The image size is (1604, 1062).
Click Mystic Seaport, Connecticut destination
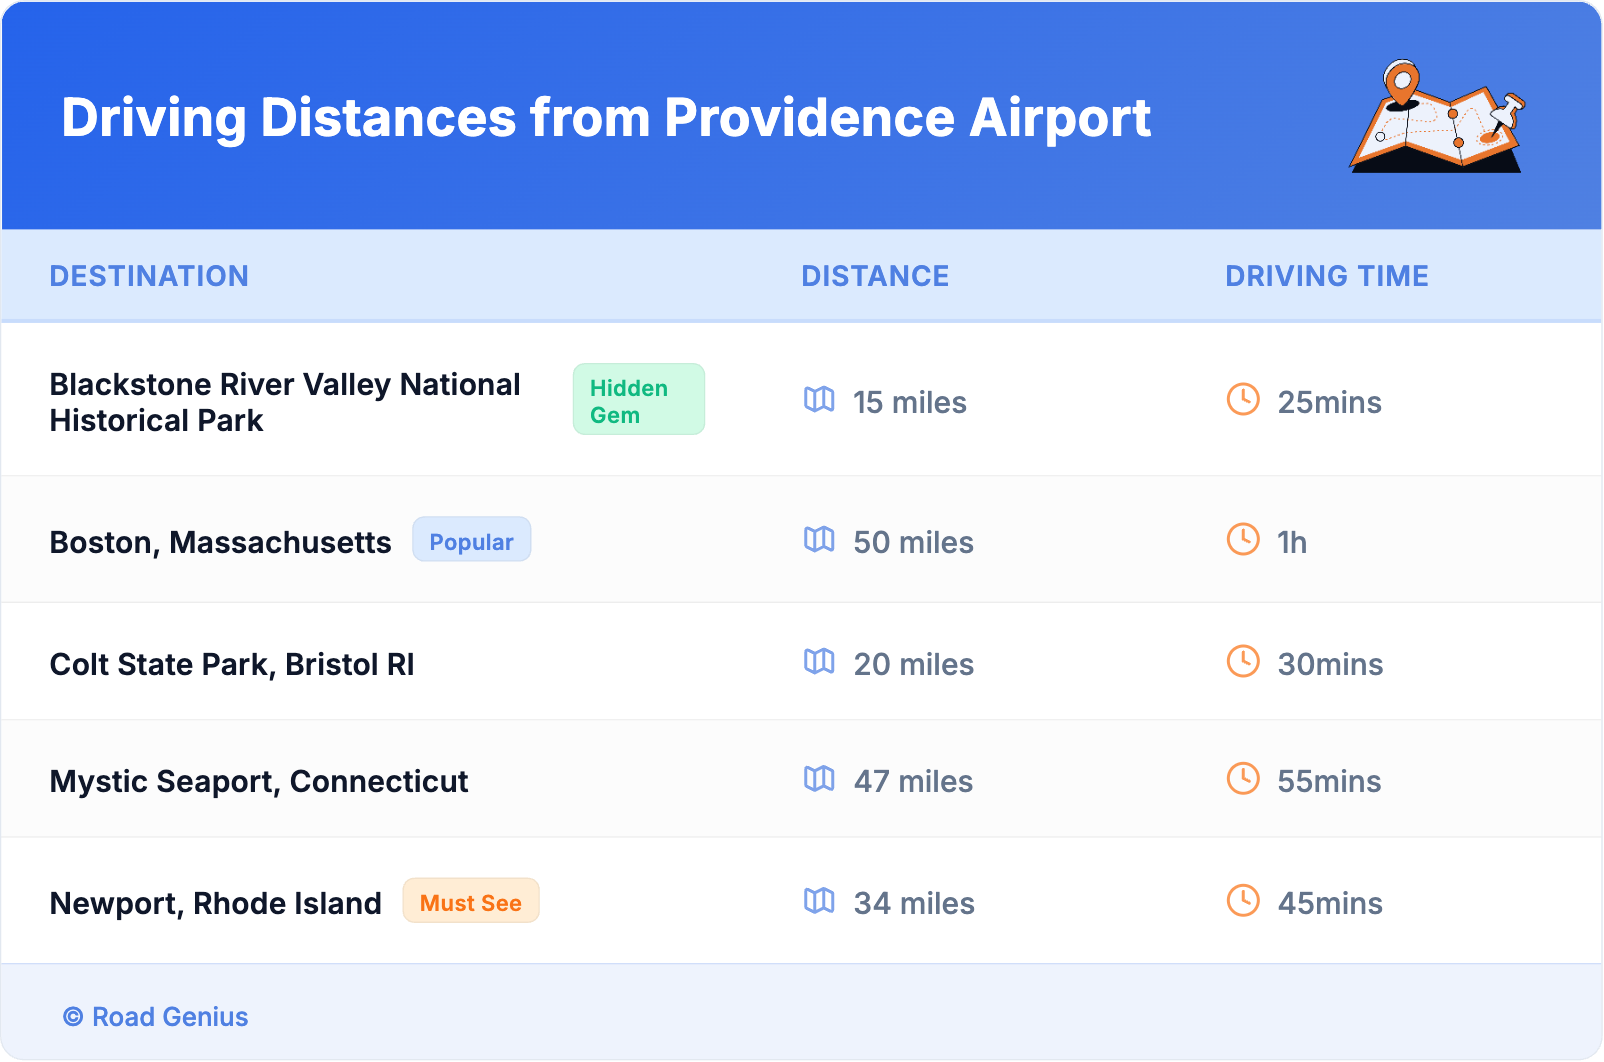[259, 781]
